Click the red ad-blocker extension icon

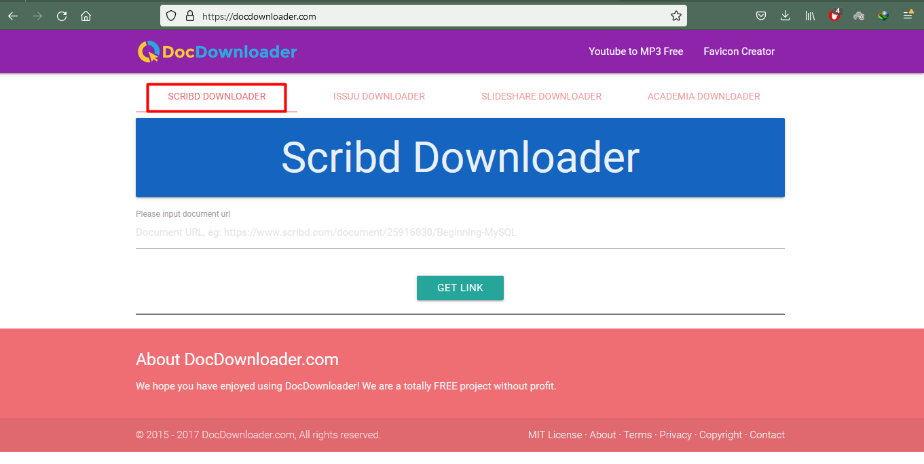coord(834,15)
